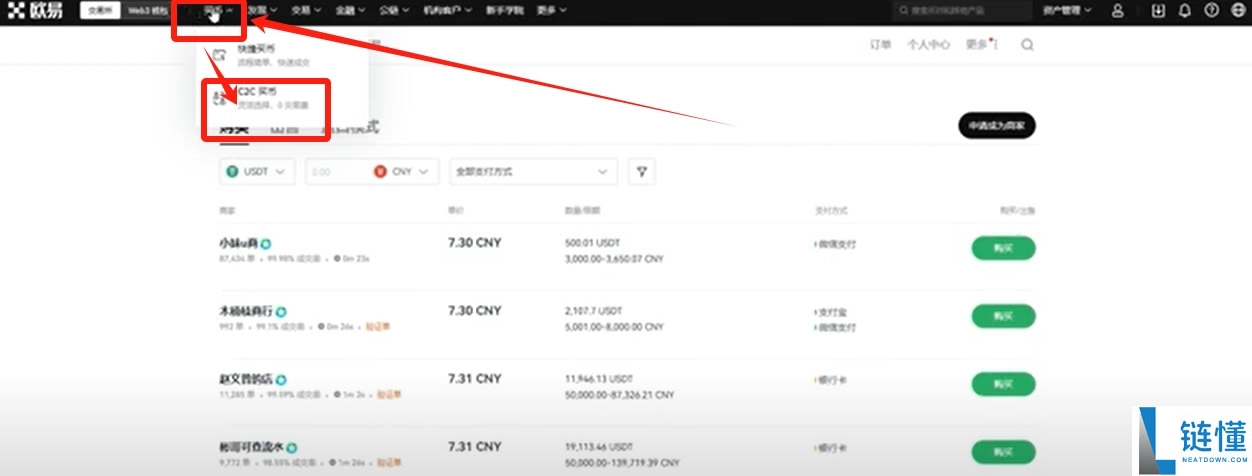Viewport: 1252px width, 476px height.
Task: Click the 快捷买币 menu item icon
Action: 220,55
